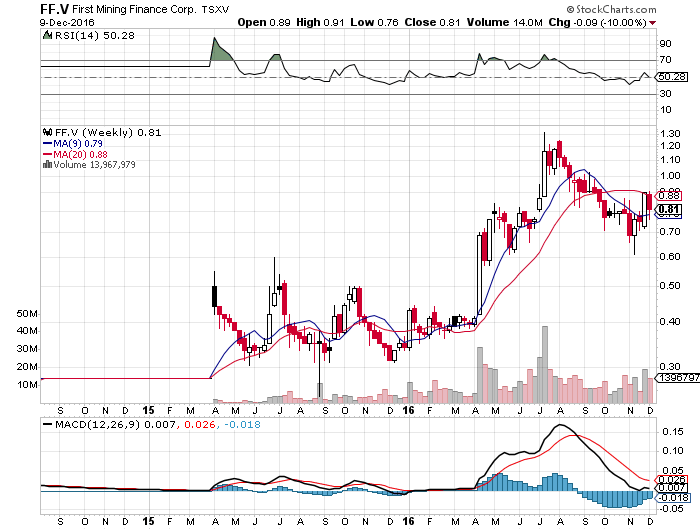Click the RSI 50.28 value tag
700x530 pixels.
tap(671, 77)
